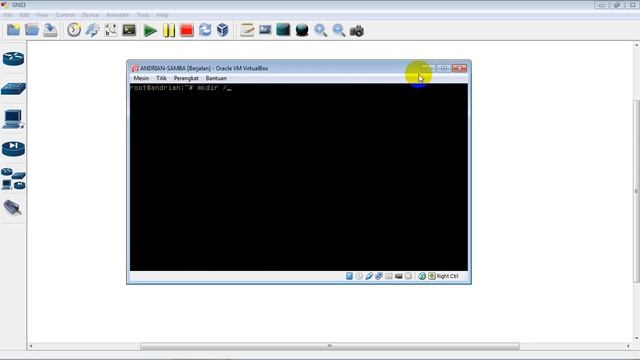Open the Device menu in GNS3

coord(90,15)
